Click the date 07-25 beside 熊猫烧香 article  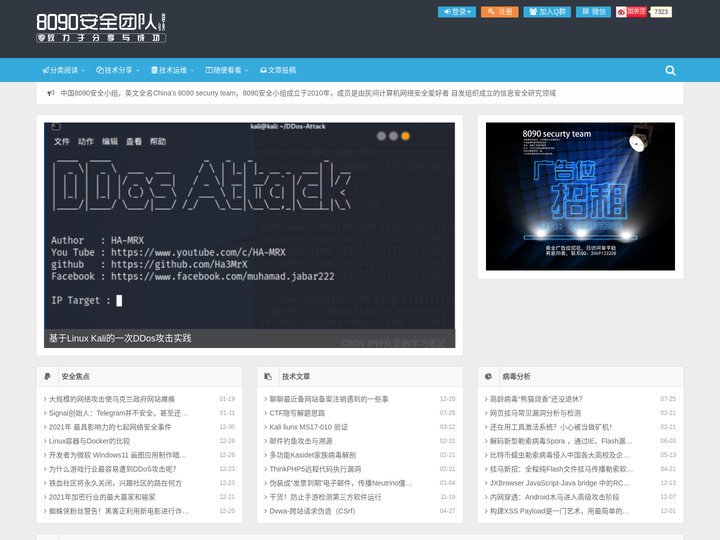tap(668, 399)
